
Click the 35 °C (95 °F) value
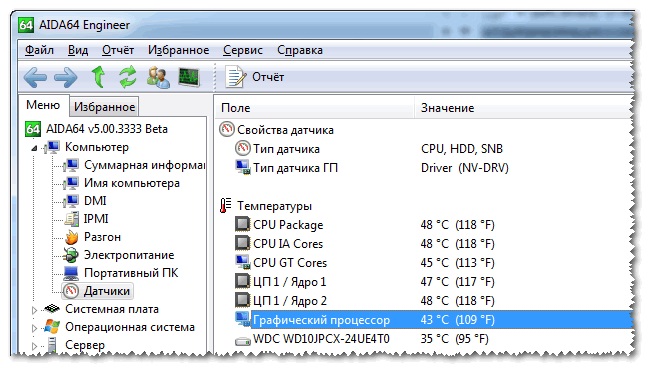click(x=454, y=339)
